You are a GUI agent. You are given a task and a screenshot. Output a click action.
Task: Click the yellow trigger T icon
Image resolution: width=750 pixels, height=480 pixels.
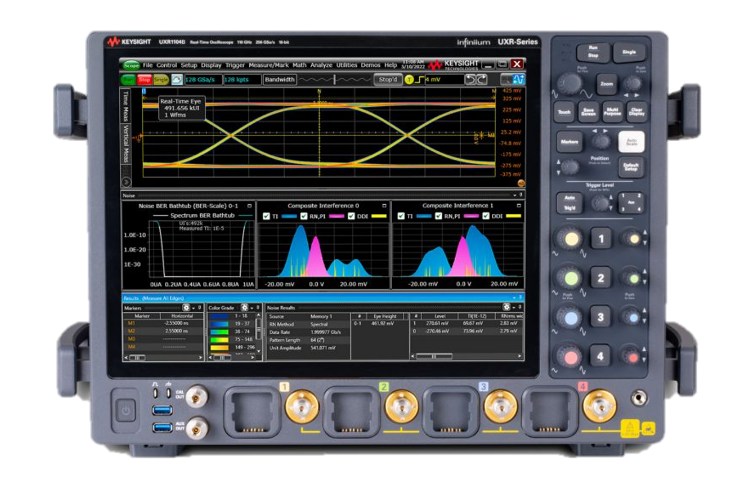tap(409, 79)
